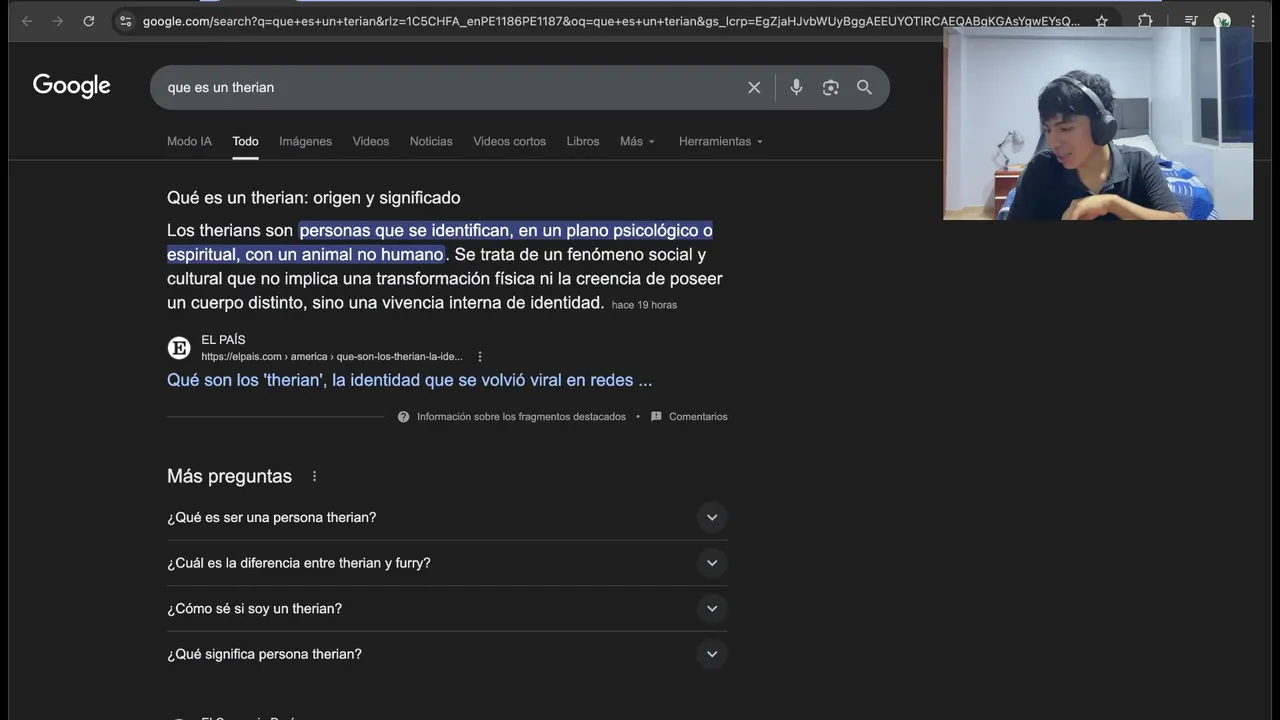This screenshot has width=1280, height=720.
Task: Open Chrome three-dot menu
Action: click(x=1253, y=21)
